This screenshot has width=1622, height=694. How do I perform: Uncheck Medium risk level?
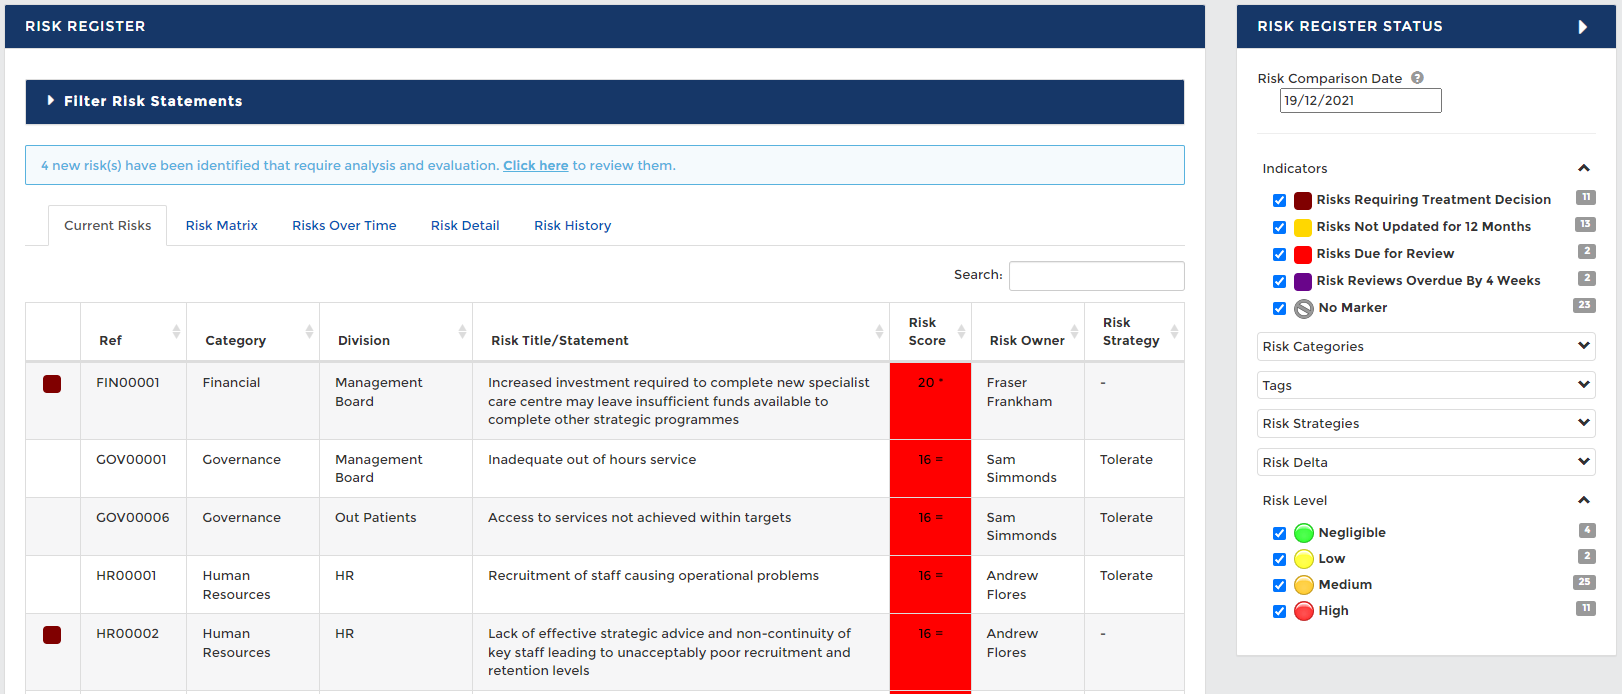coord(1279,586)
